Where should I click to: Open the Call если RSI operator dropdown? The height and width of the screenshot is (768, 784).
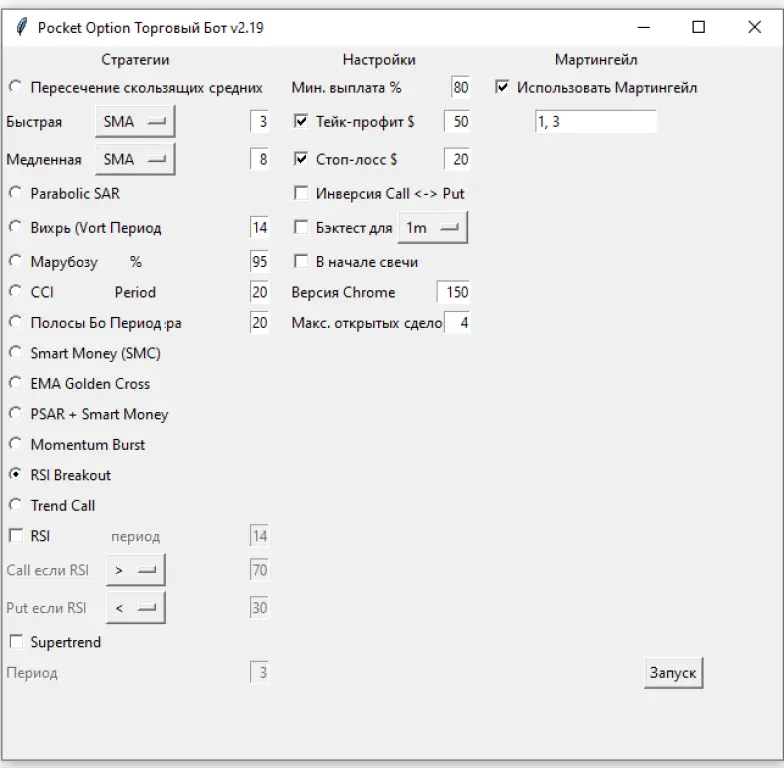(x=136, y=570)
